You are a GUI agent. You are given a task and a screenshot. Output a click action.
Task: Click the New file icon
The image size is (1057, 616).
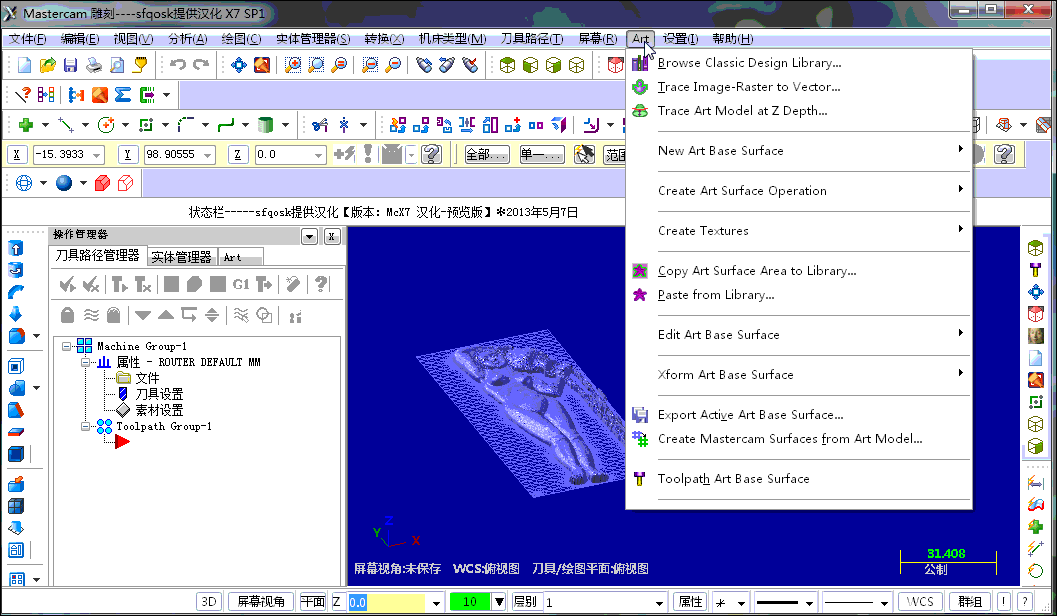[24, 65]
